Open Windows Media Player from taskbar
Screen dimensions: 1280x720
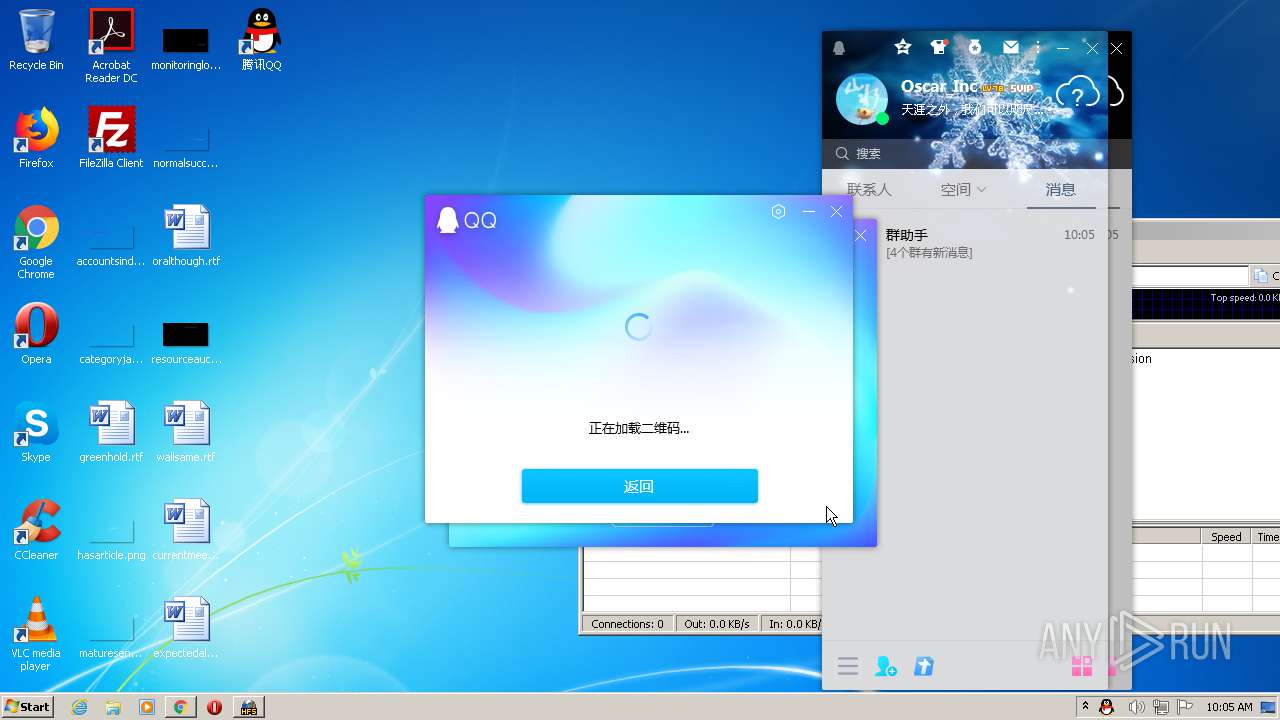pyautogui.click(x=147, y=707)
